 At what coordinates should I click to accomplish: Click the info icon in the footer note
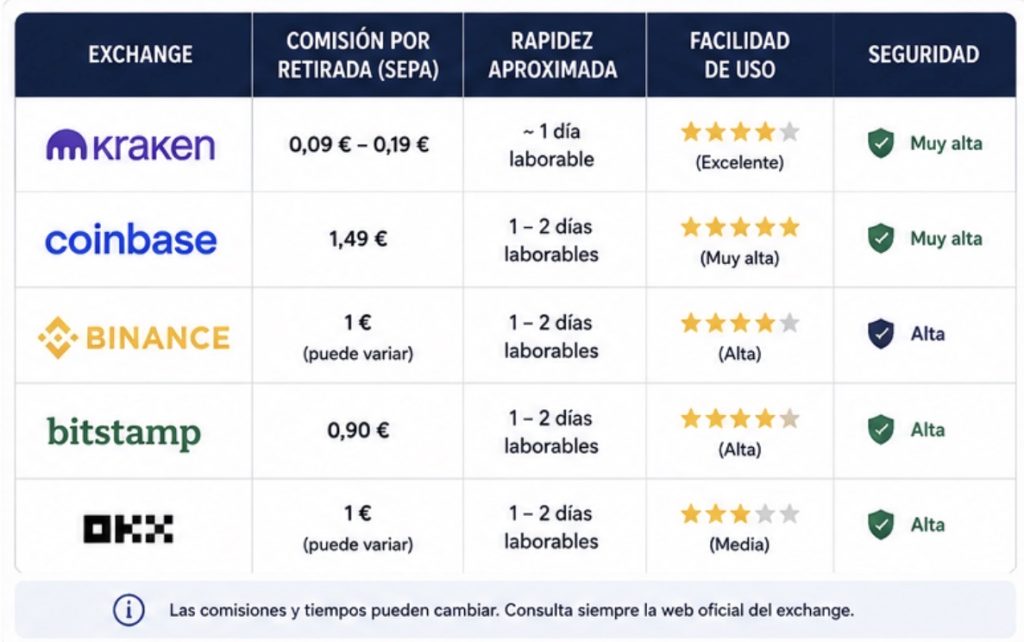[129, 610]
